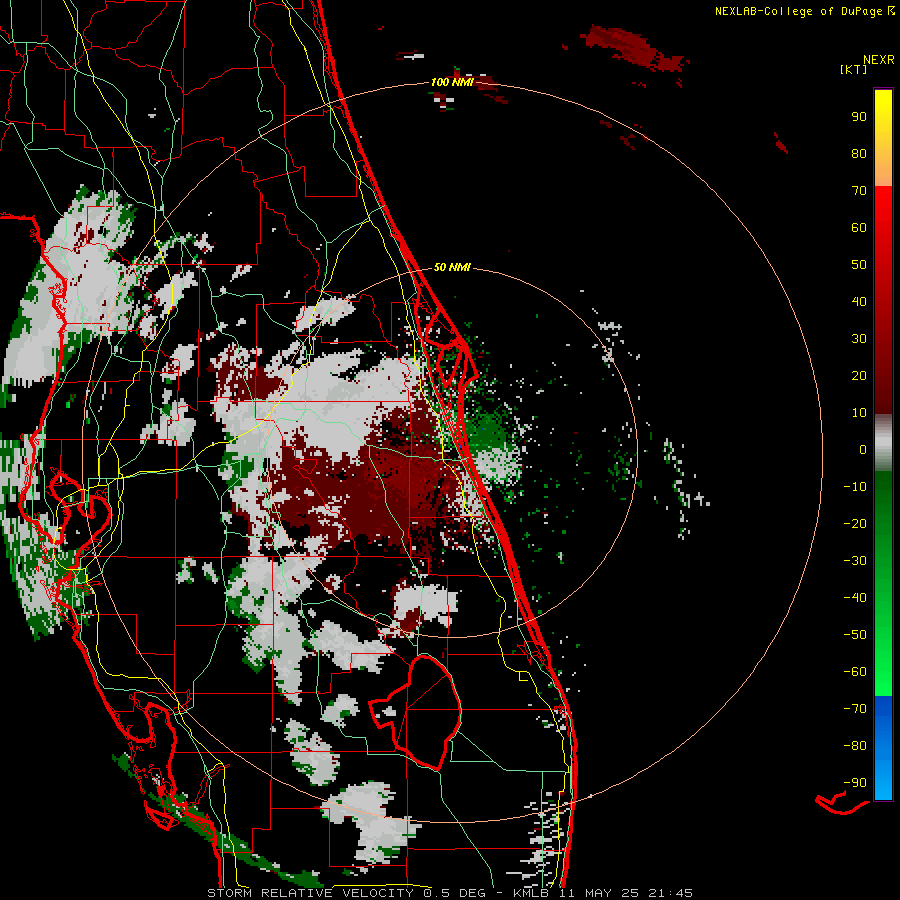Click the 90 value on velocity scale

[859, 117]
